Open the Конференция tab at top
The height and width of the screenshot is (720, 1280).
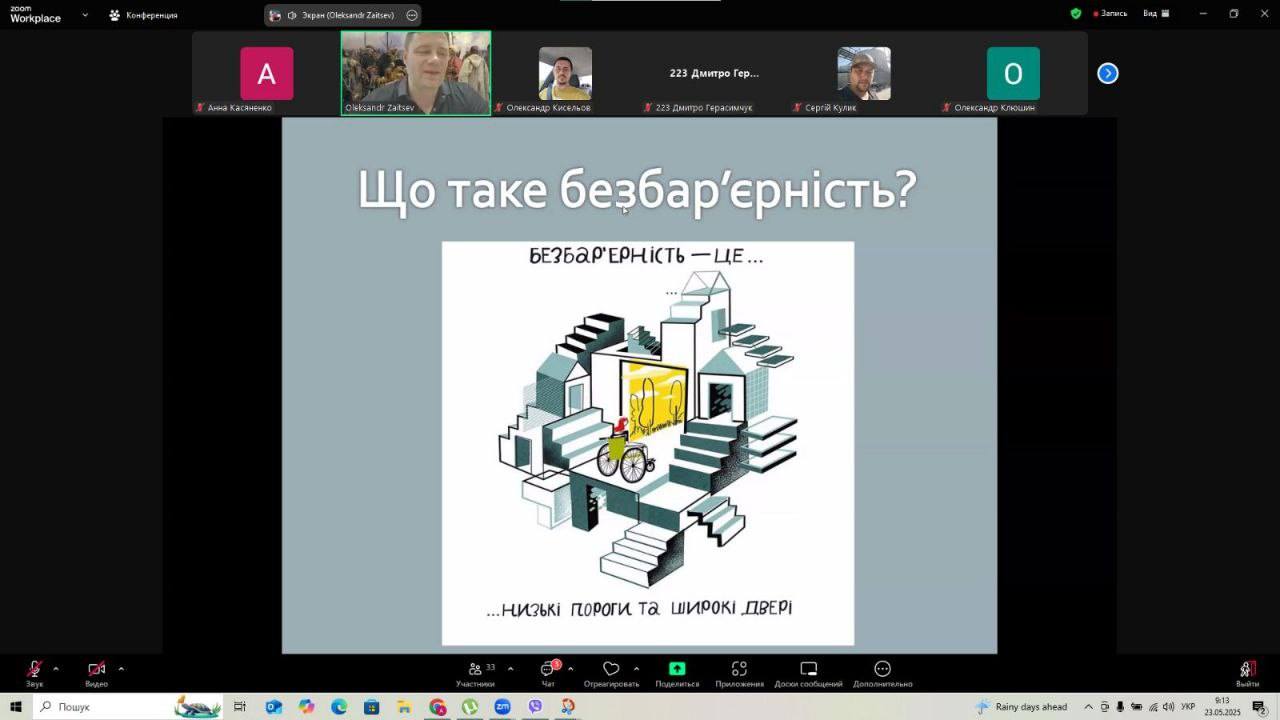click(143, 15)
